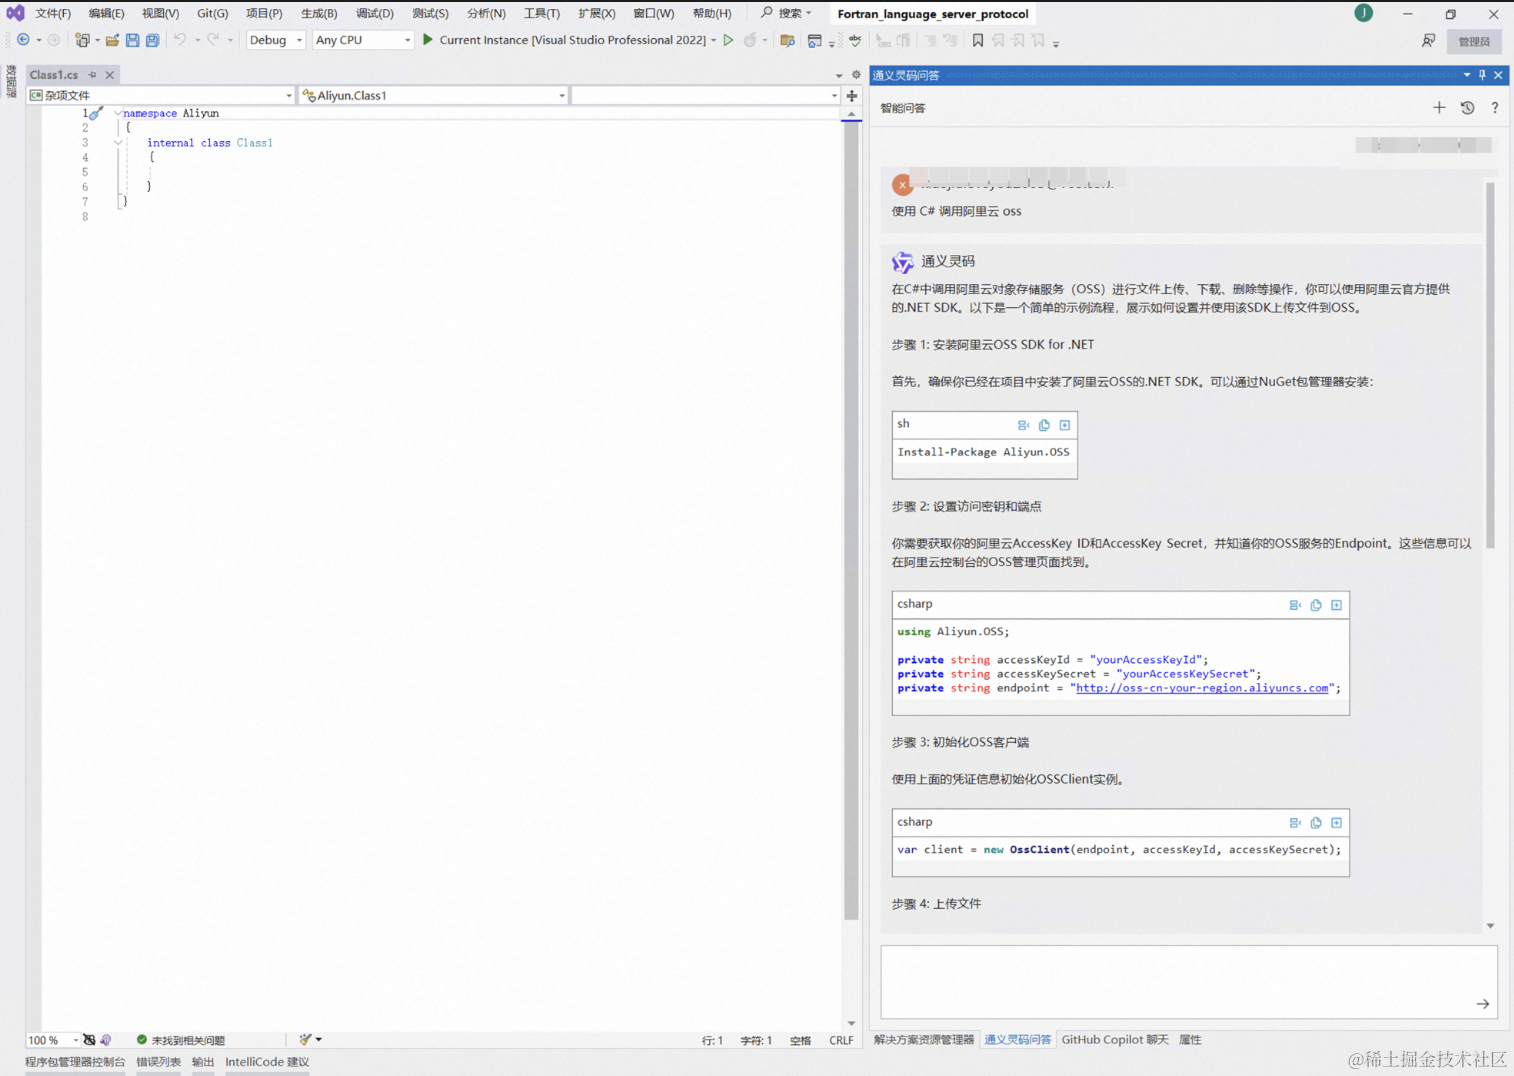Click the new project toolbar icon
The width and height of the screenshot is (1514, 1076).
pos(83,40)
